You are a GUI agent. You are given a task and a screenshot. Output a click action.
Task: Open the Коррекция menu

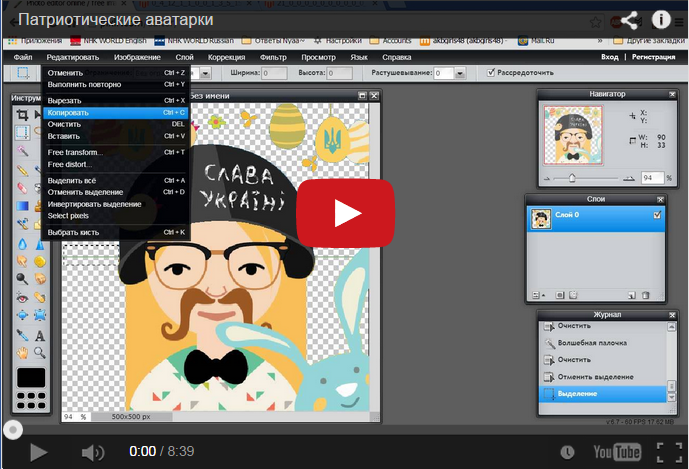pyautogui.click(x=226, y=57)
